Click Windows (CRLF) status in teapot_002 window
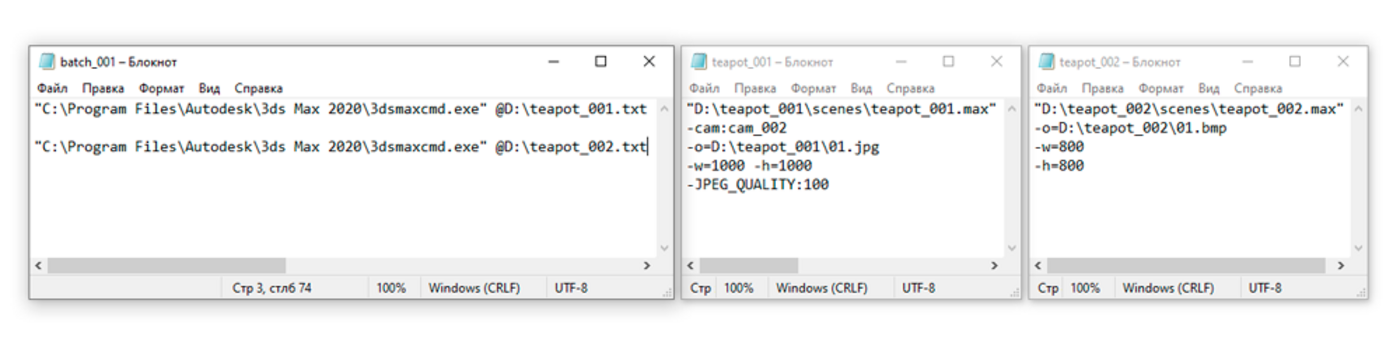The image size is (1400, 363). coord(1169,288)
